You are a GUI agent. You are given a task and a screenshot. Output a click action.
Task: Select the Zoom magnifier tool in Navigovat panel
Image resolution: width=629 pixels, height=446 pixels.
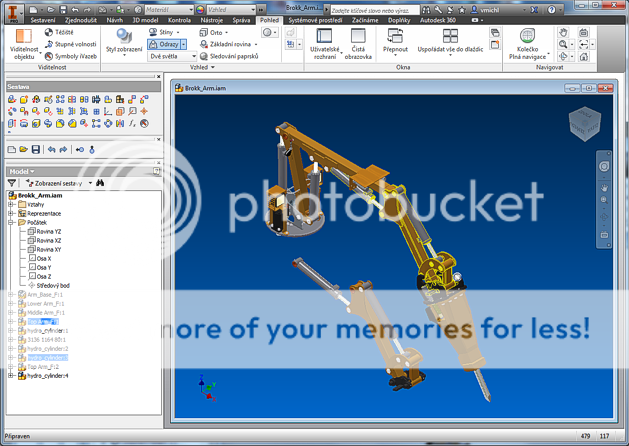563,45
